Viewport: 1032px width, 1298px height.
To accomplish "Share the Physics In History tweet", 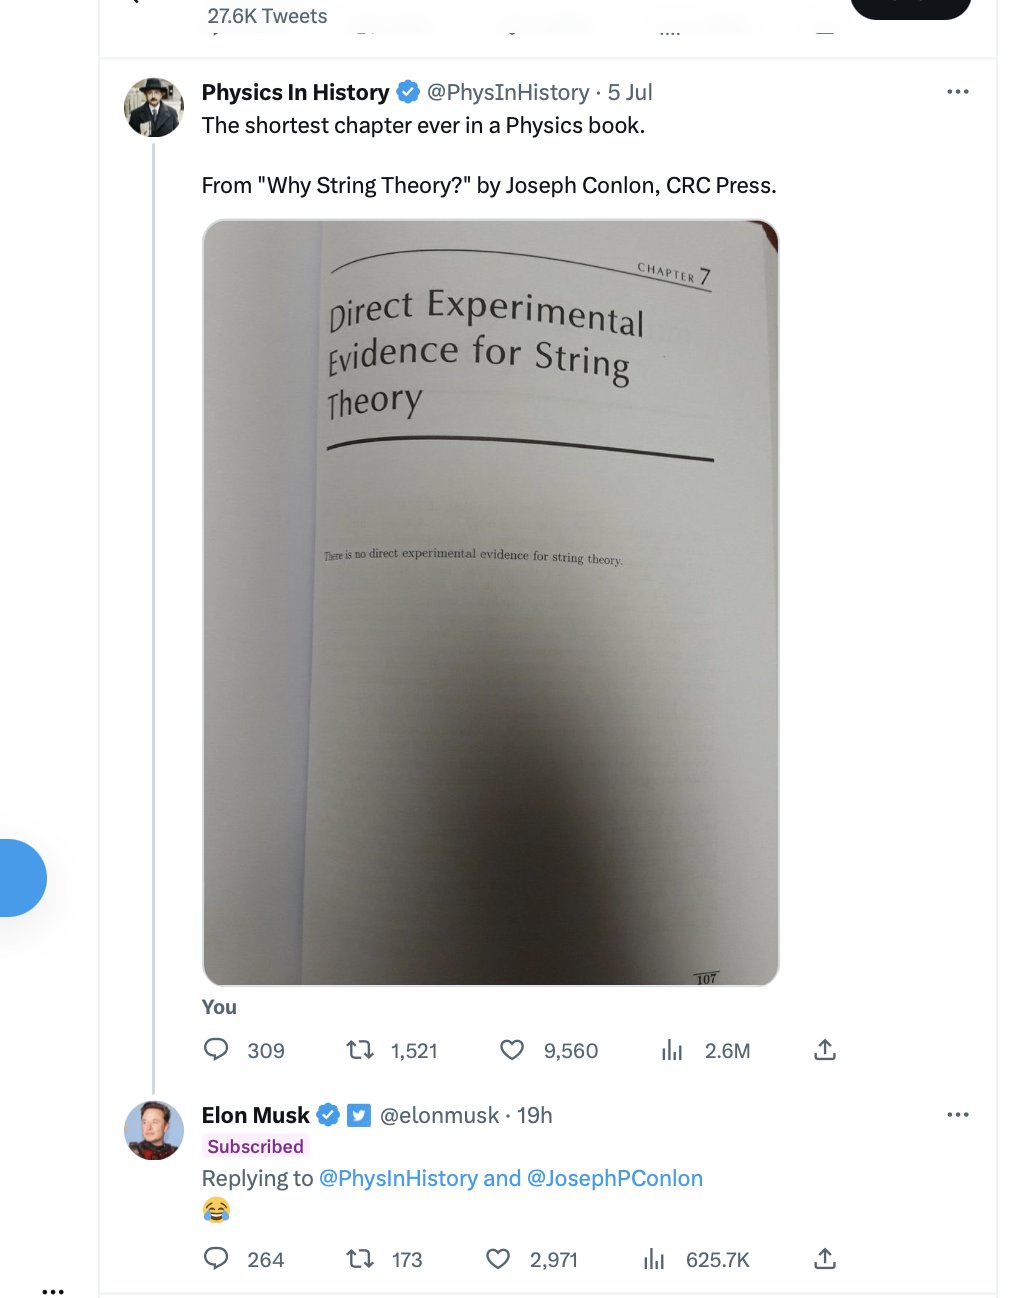I will pyautogui.click(x=825, y=1050).
